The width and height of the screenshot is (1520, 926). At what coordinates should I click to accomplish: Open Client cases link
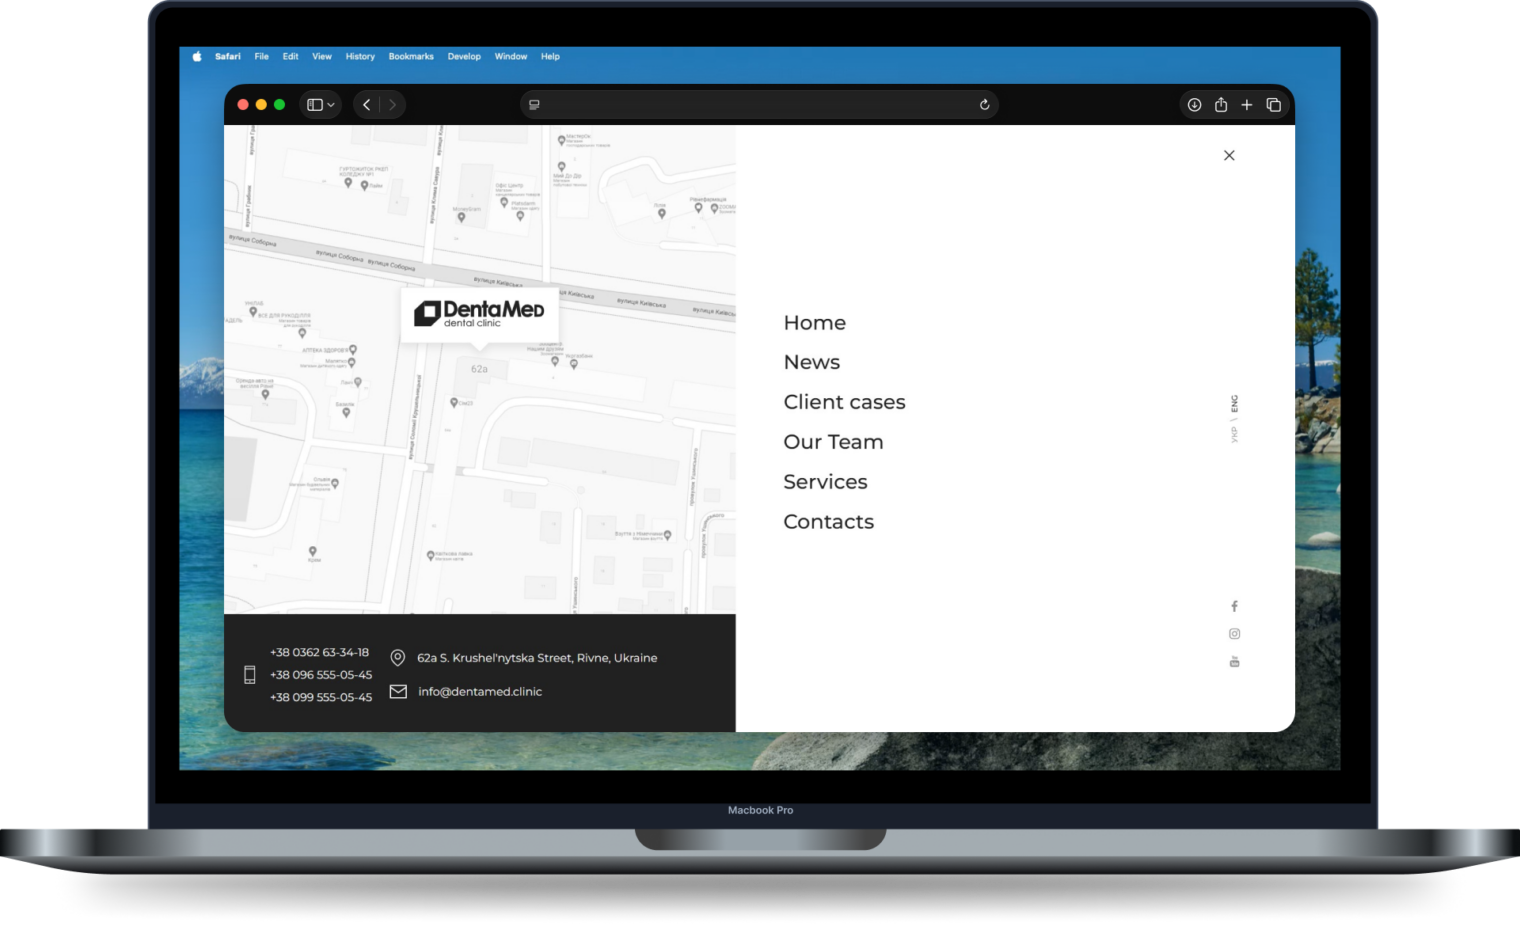coord(845,402)
